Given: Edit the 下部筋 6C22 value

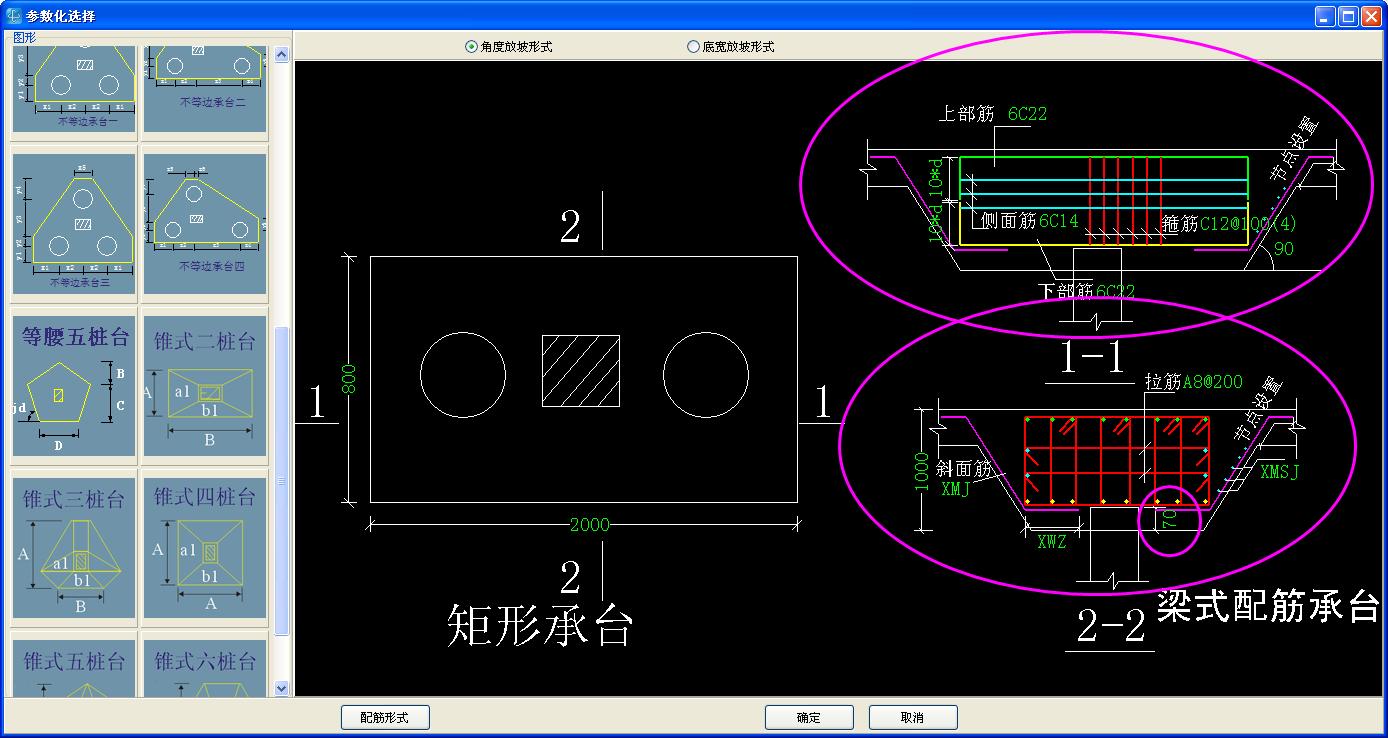Looking at the screenshot, I should 1115,291.
